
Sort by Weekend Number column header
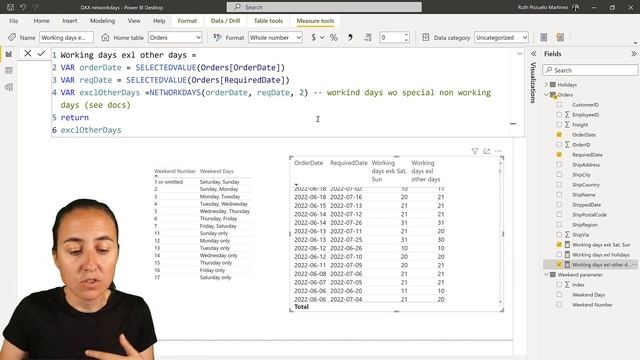coord(175,171)
